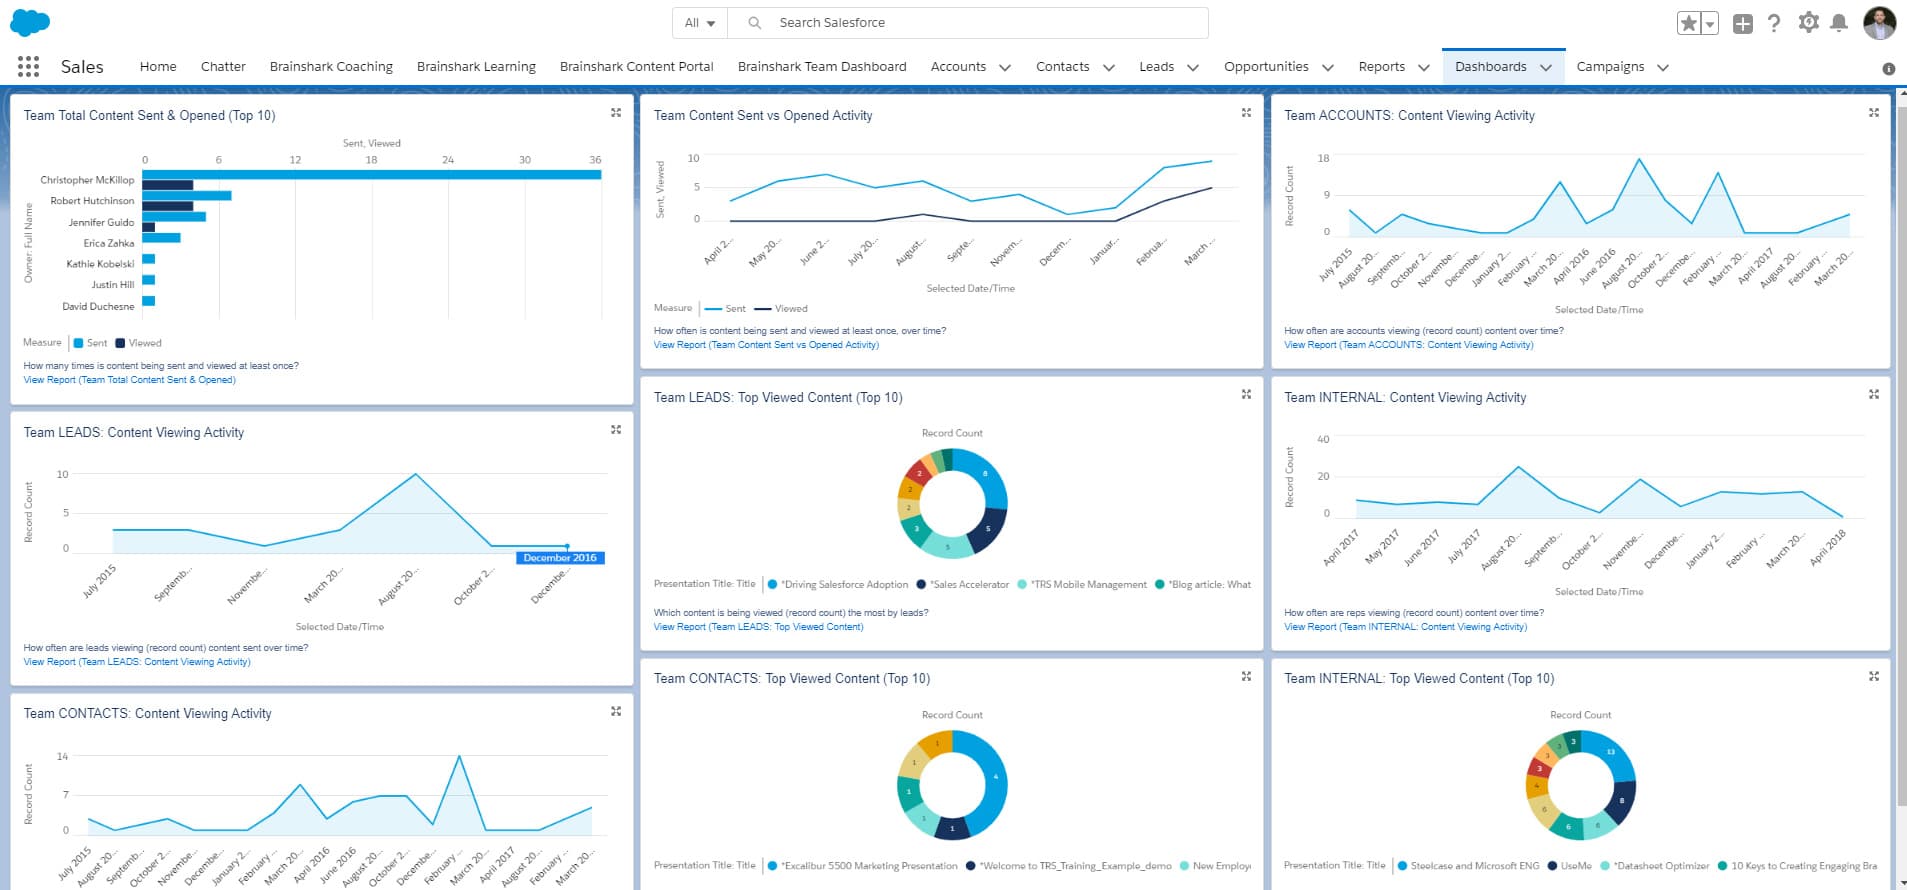The height and width of the screenshot is (890, 1907).
Task: Open the All search scope dropdown
Action: (x=700, y=22)
